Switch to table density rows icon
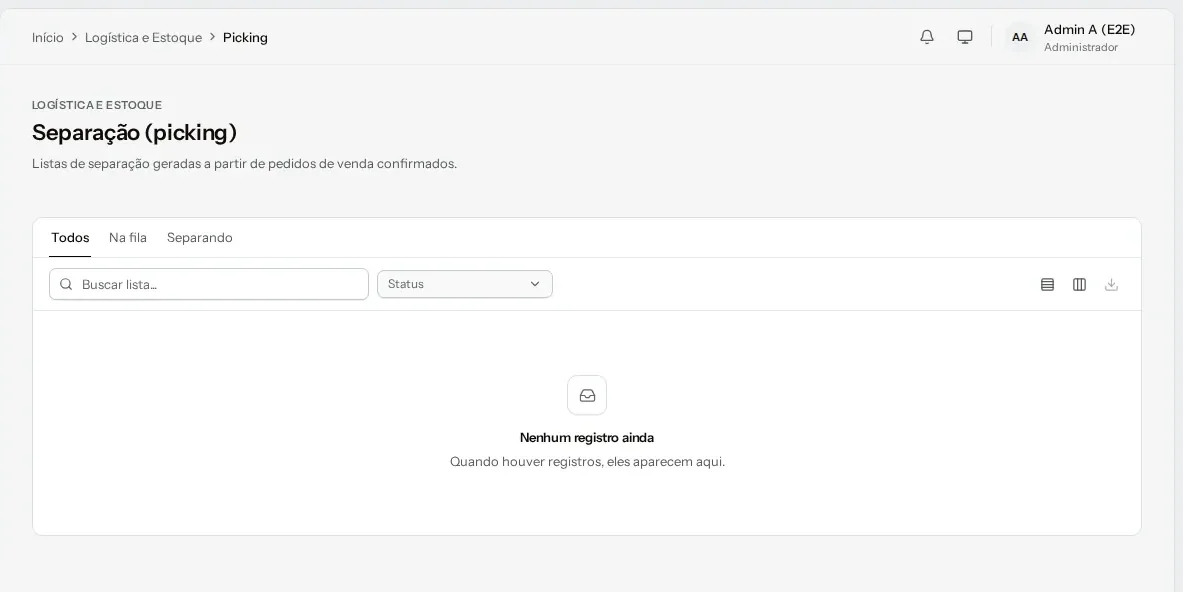Image resolution: width=1183 pixels, height=592 pixels. [1047, 284]
